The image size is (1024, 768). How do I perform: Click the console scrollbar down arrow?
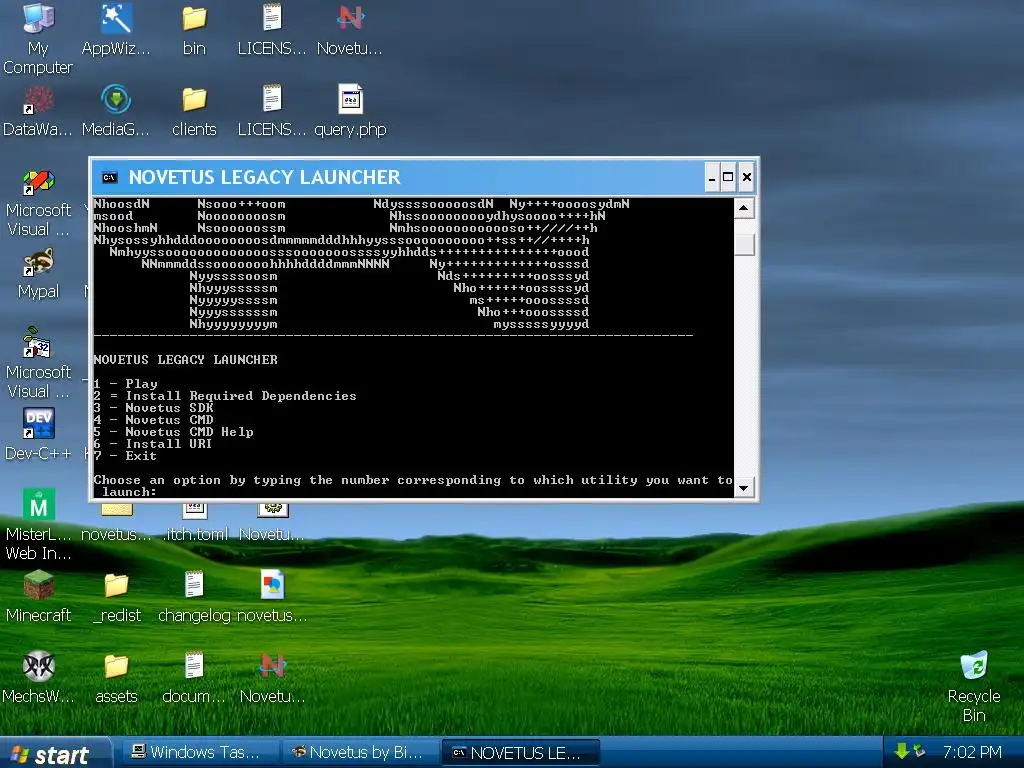pos(744,488)
